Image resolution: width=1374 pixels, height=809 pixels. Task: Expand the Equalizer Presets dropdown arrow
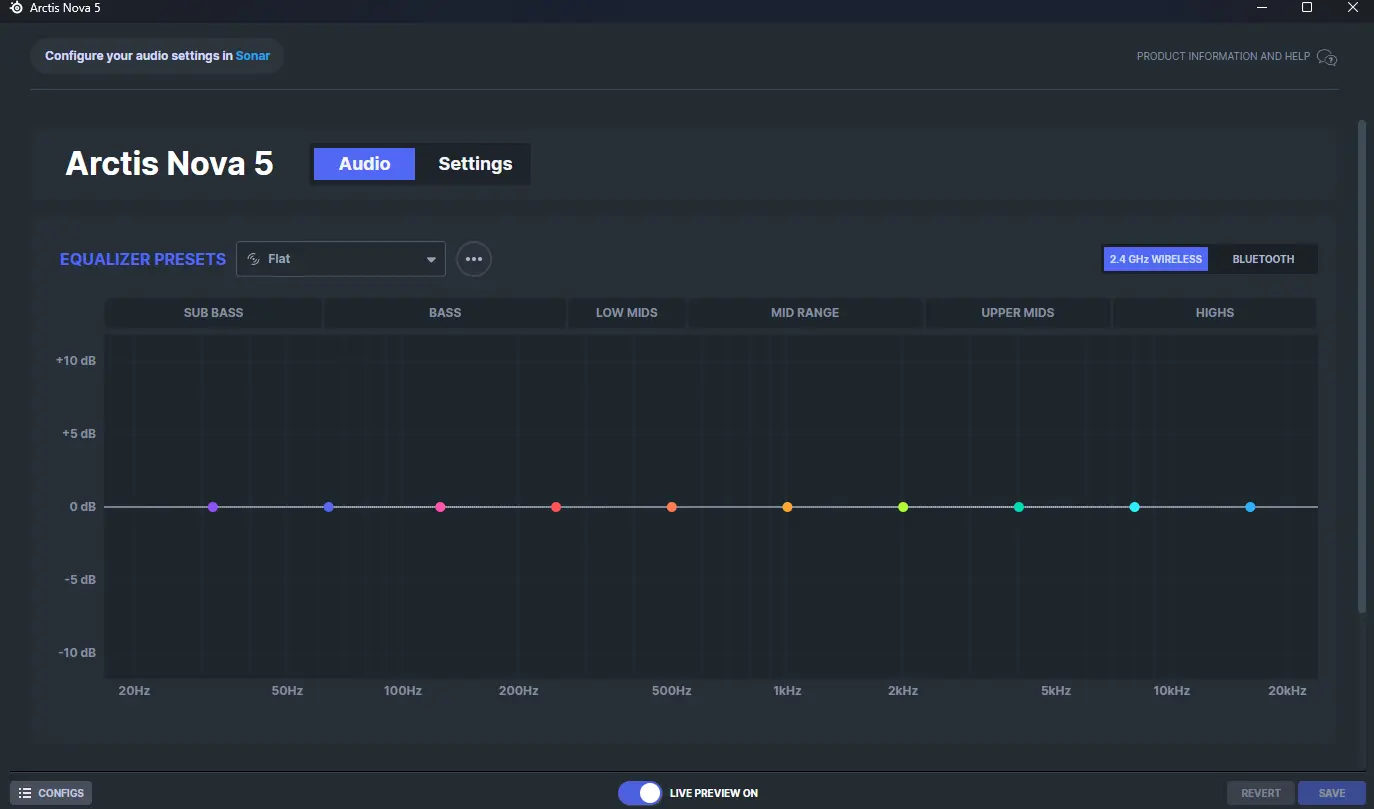[x=431, y=260]
